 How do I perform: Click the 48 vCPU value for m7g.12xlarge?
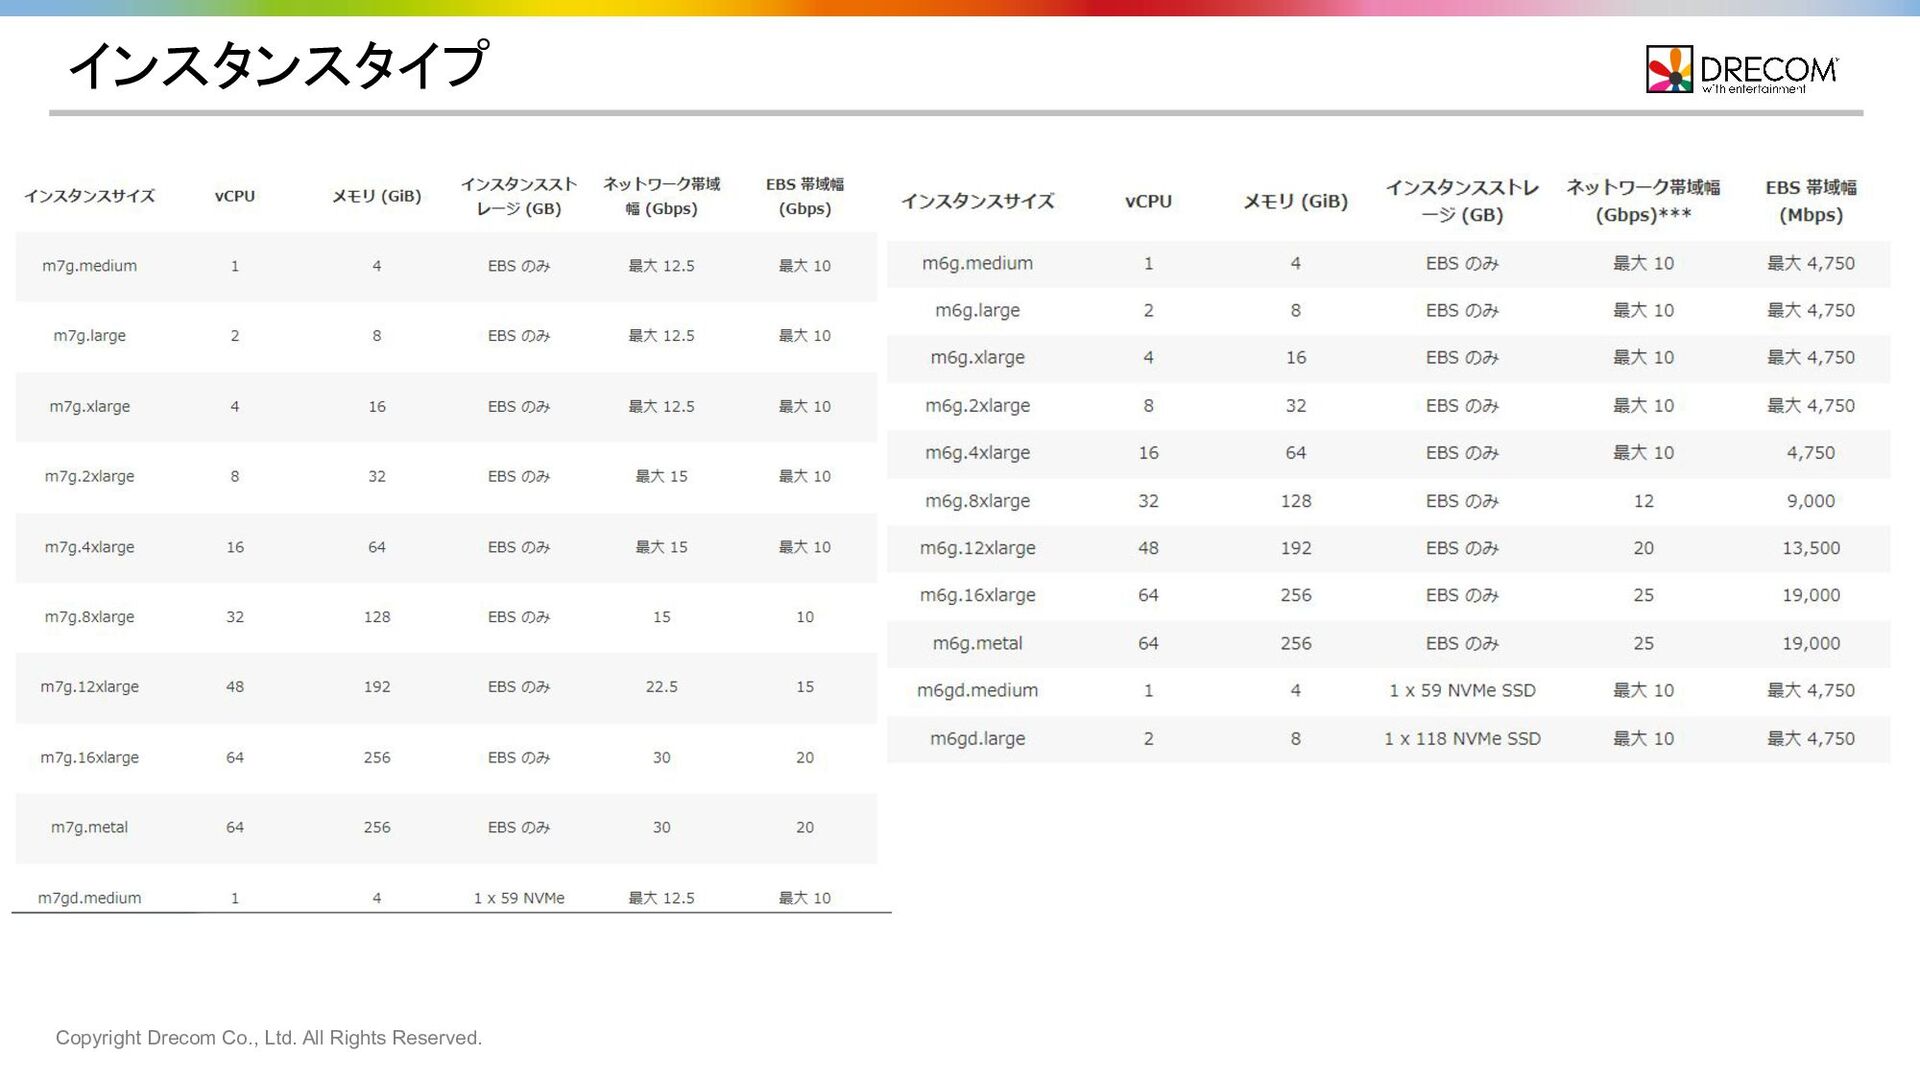(235, 687)
